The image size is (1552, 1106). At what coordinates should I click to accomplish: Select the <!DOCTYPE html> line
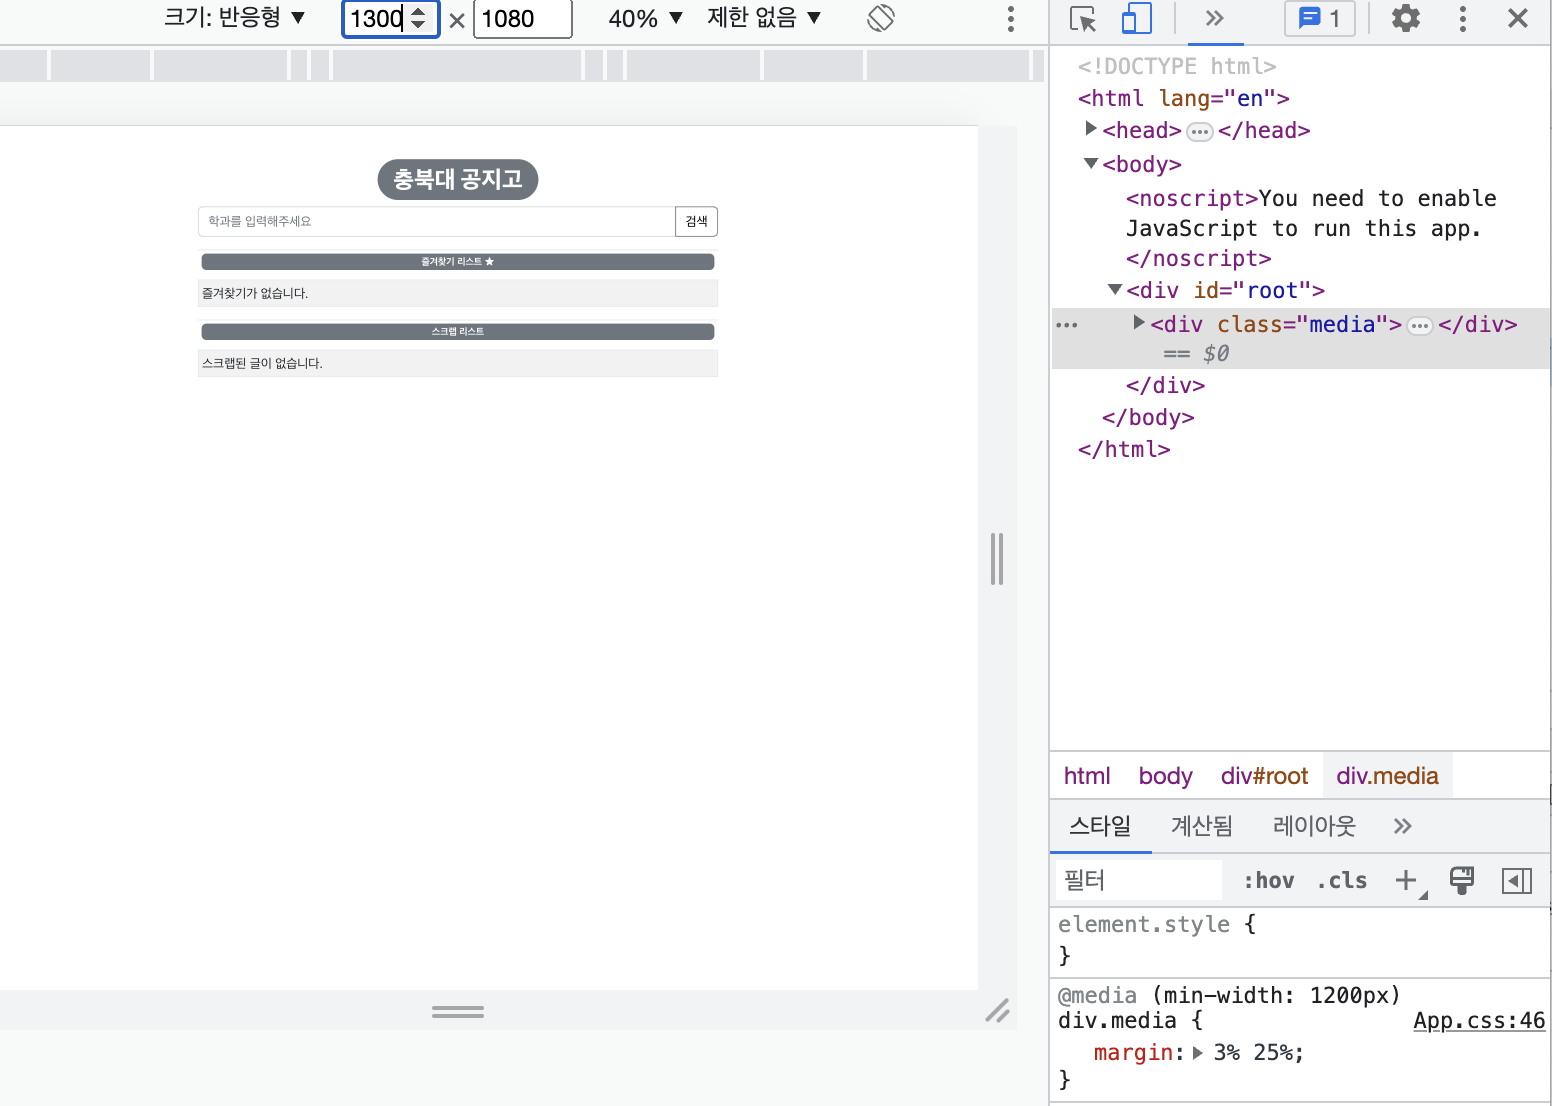click(x=1177, y=66)
